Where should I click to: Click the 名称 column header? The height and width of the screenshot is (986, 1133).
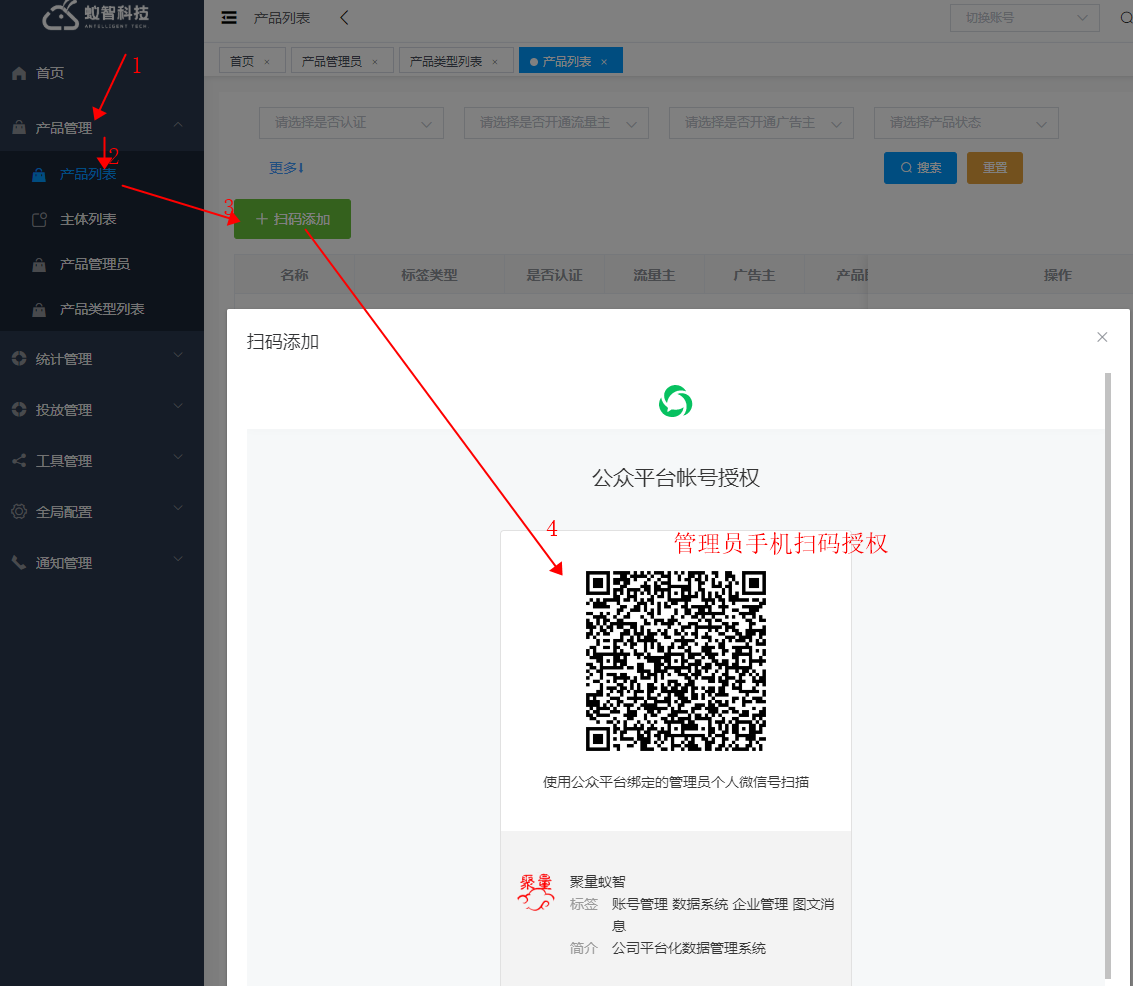[294, 275]
